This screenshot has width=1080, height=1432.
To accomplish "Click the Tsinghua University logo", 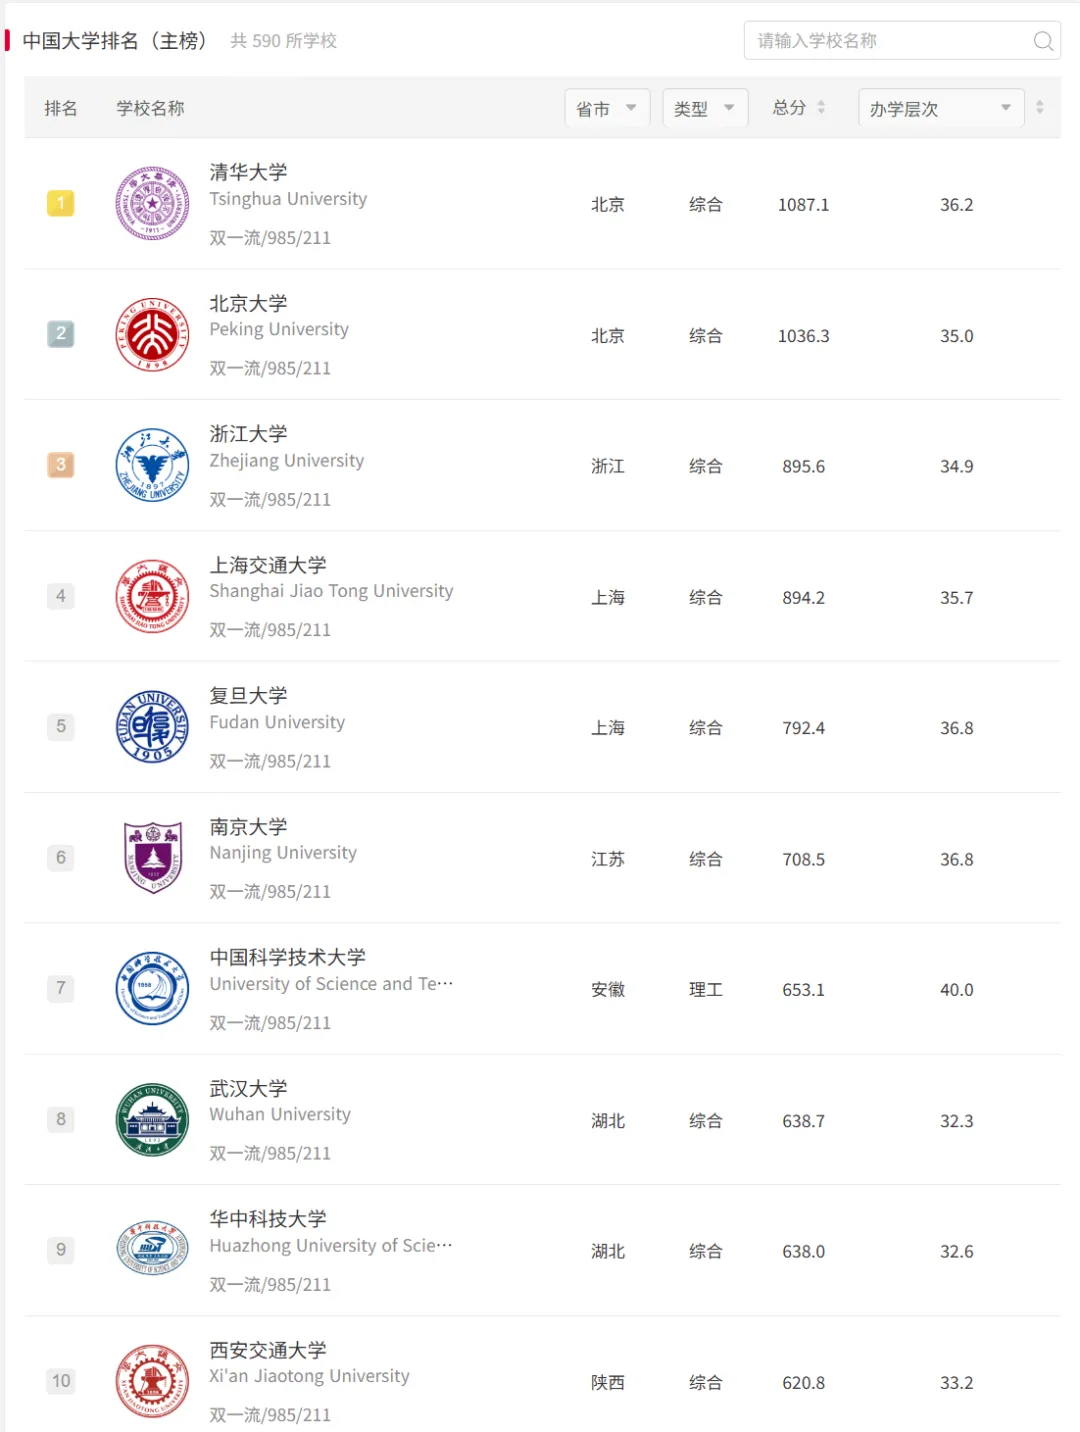I will coord(152,203).
